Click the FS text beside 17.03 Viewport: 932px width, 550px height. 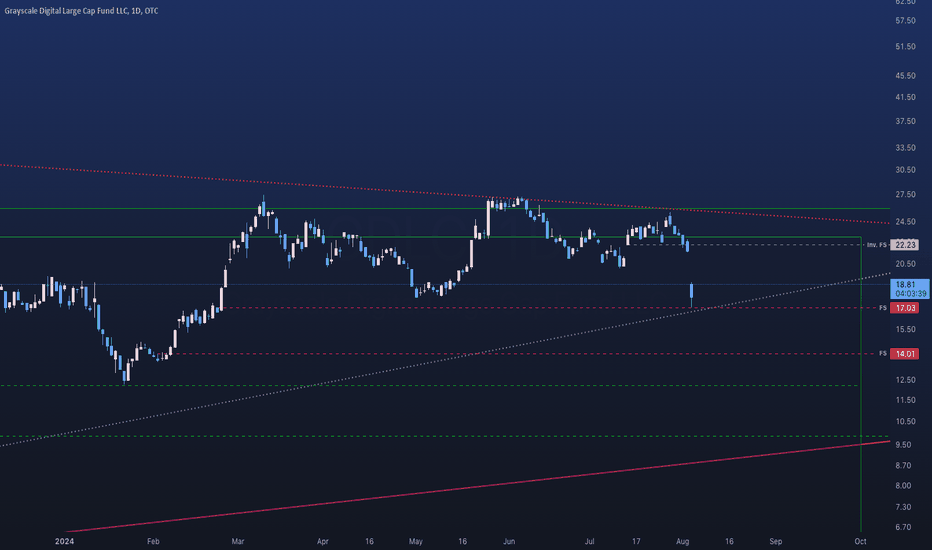883,308
